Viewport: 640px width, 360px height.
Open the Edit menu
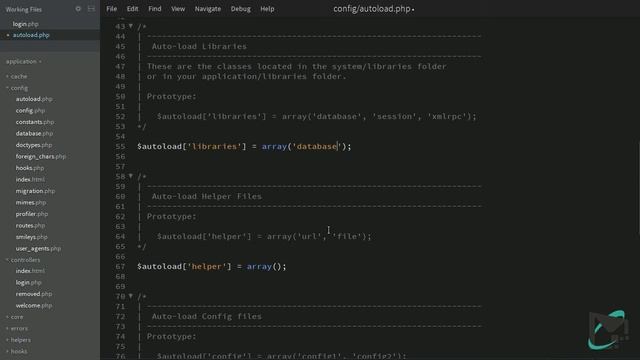tap(132, 9)
